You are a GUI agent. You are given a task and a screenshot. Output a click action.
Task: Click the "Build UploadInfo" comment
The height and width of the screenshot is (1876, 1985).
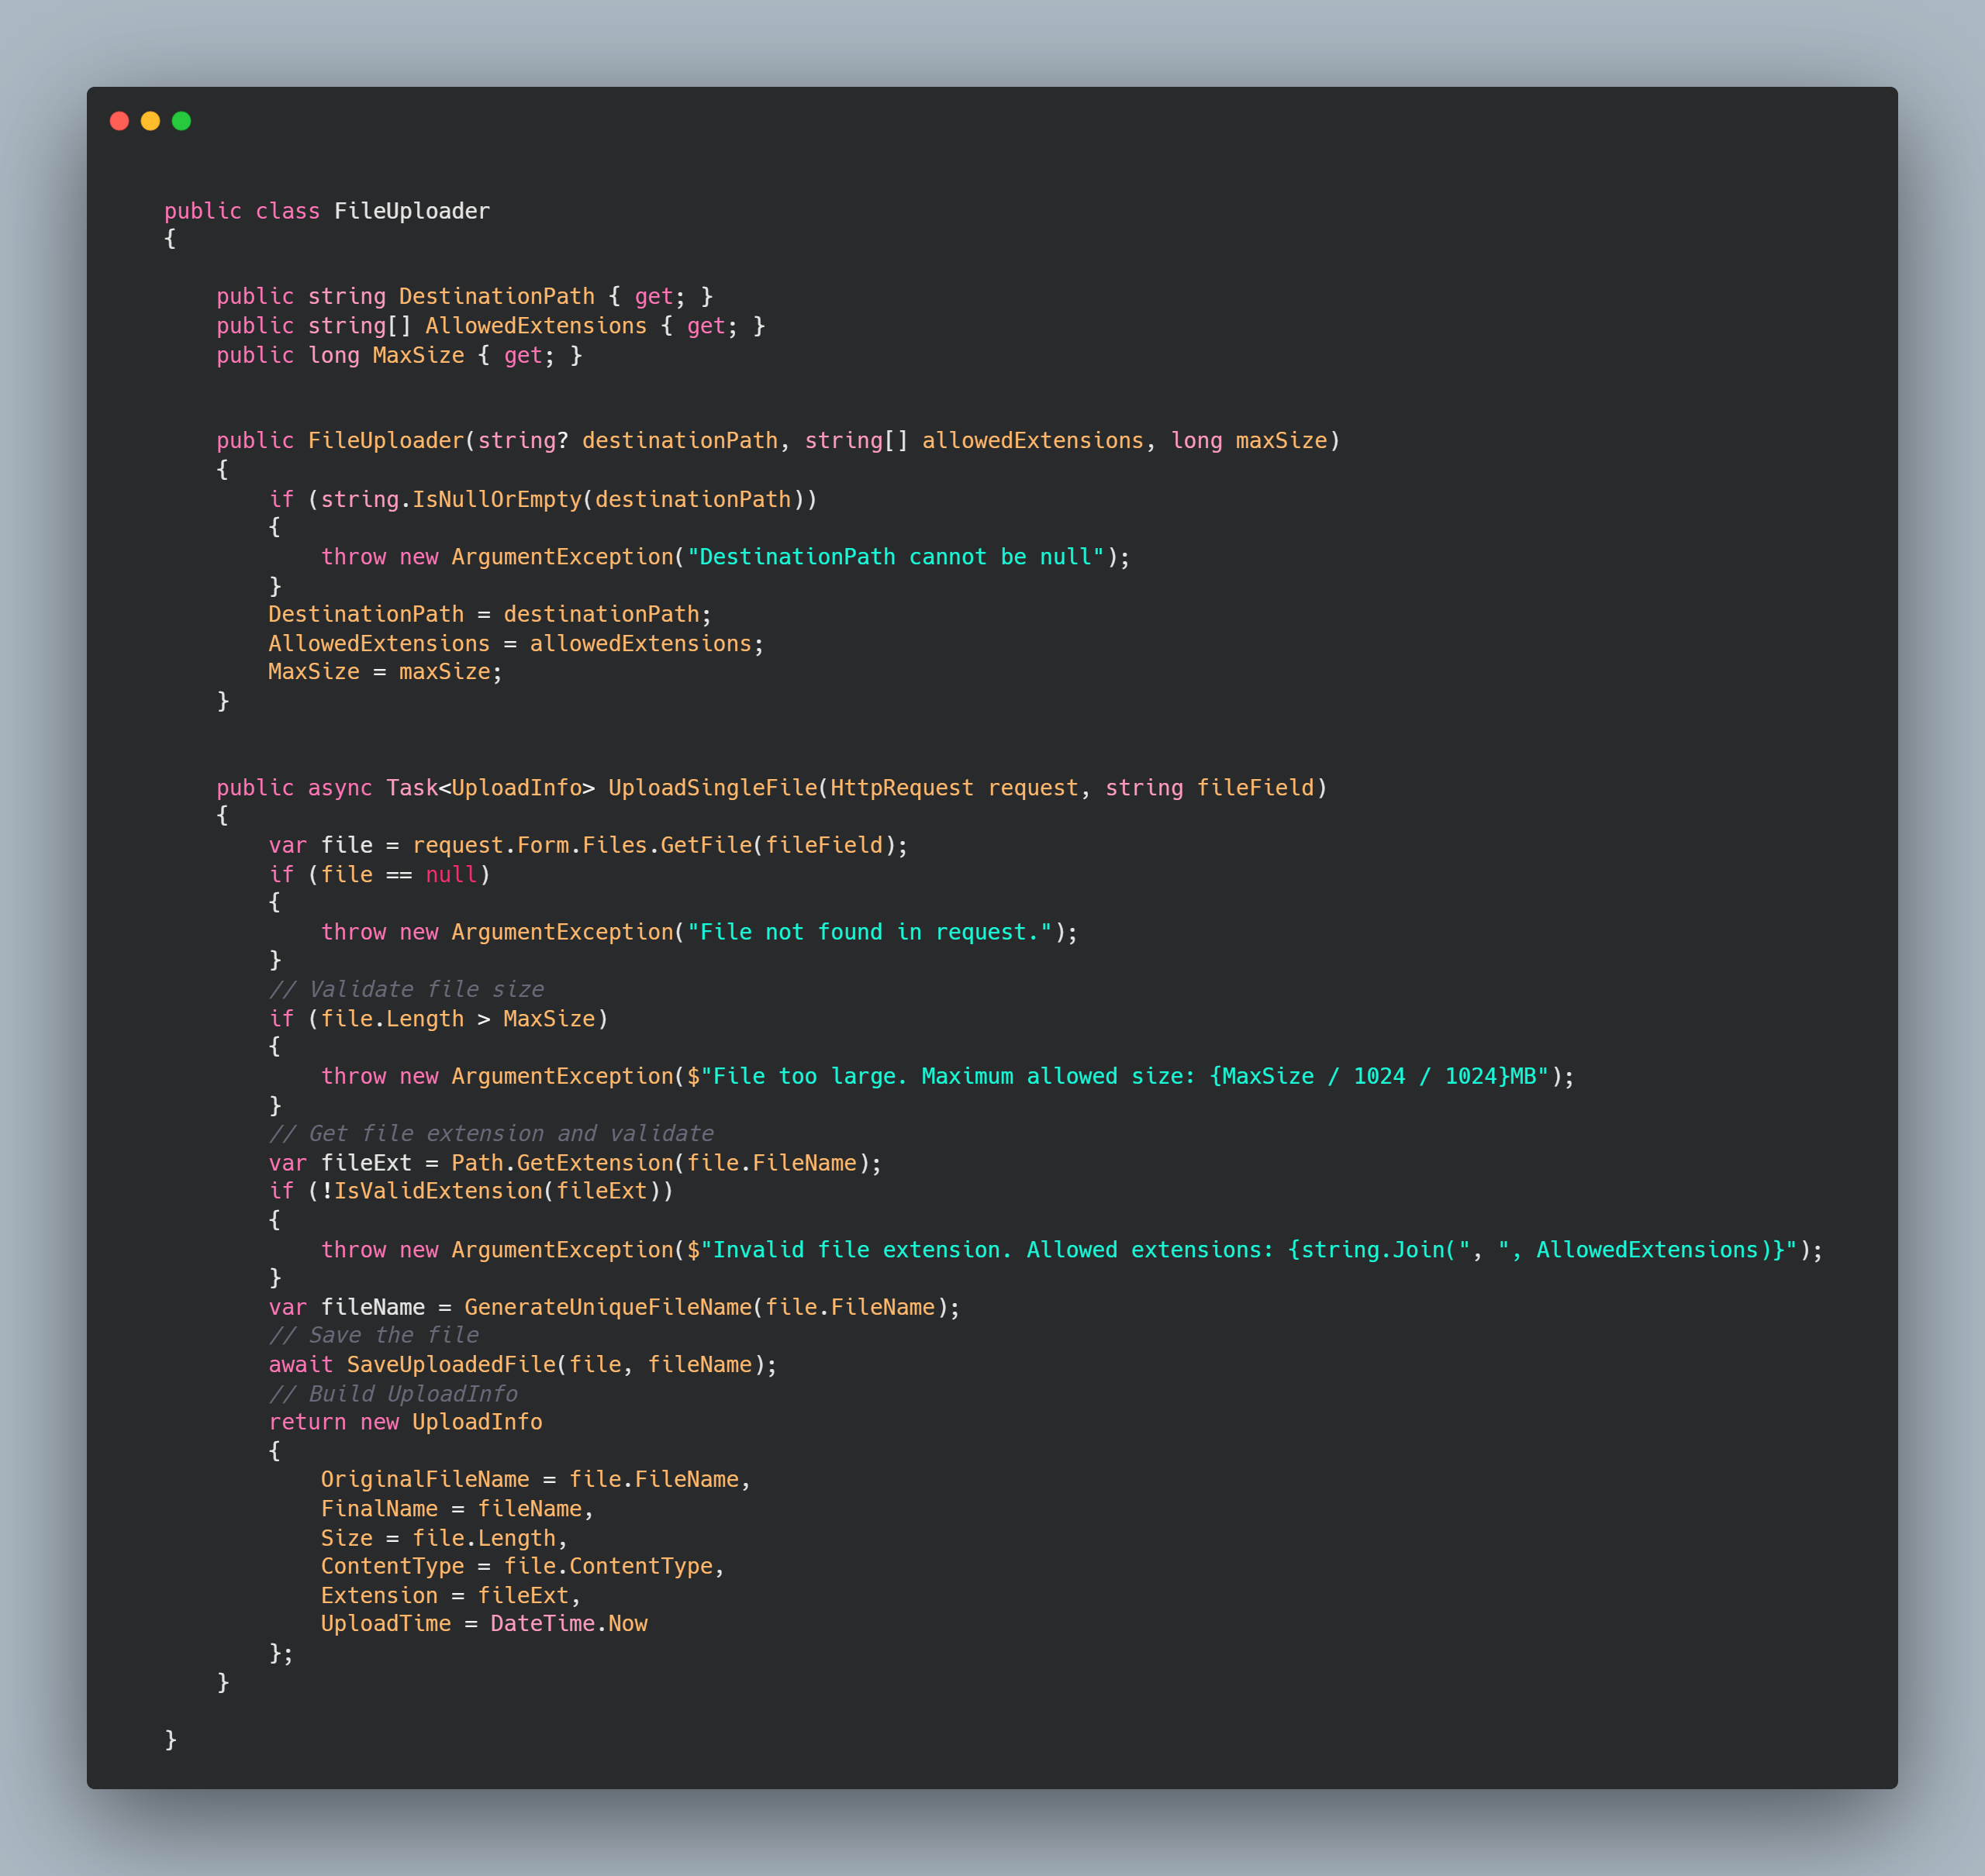point(393,1394)
